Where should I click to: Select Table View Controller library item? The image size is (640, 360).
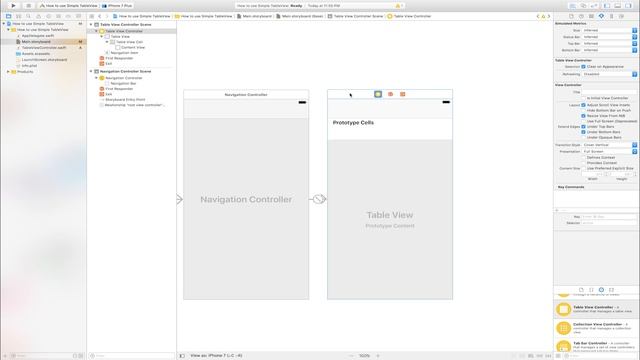coord(596,309)
